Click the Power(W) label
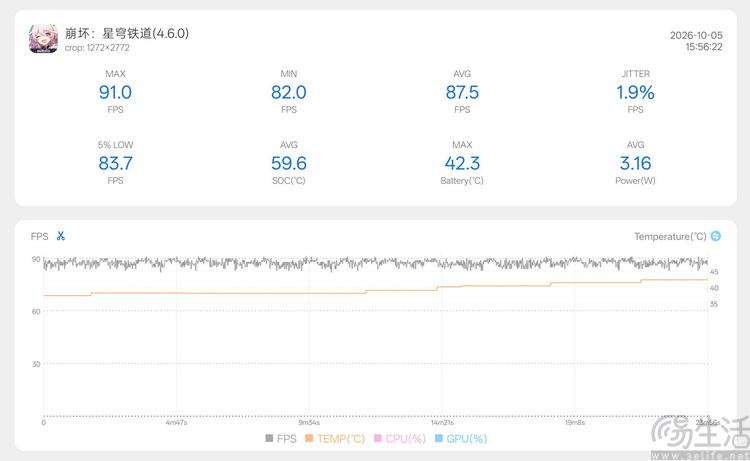Image resolution: width=750 pixels, height=461 pixels. (635, 181)
